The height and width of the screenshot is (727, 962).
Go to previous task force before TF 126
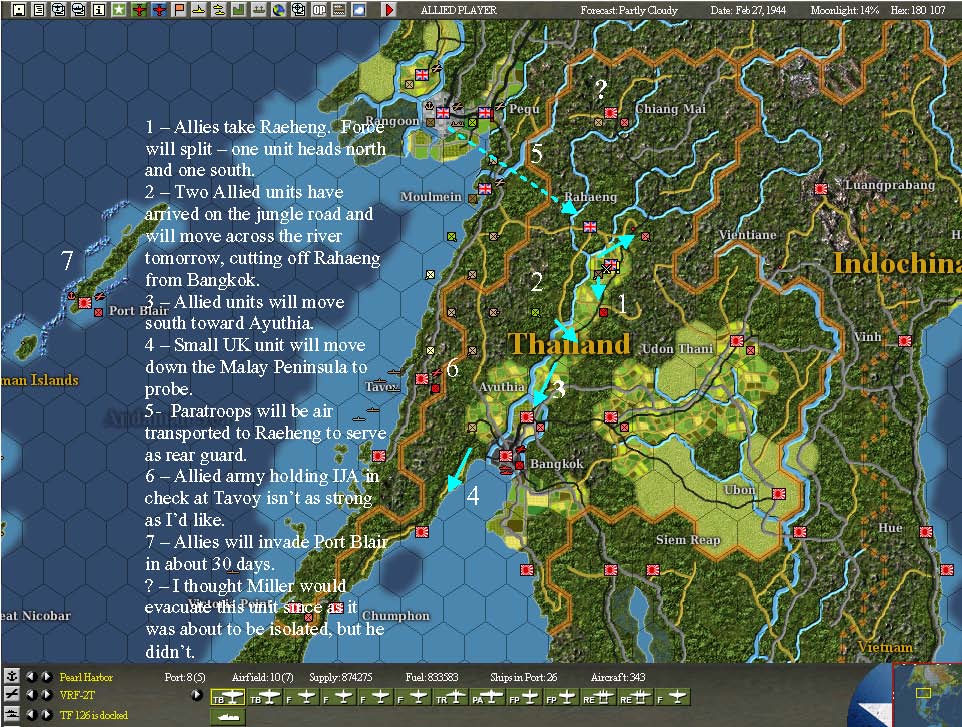31,715
